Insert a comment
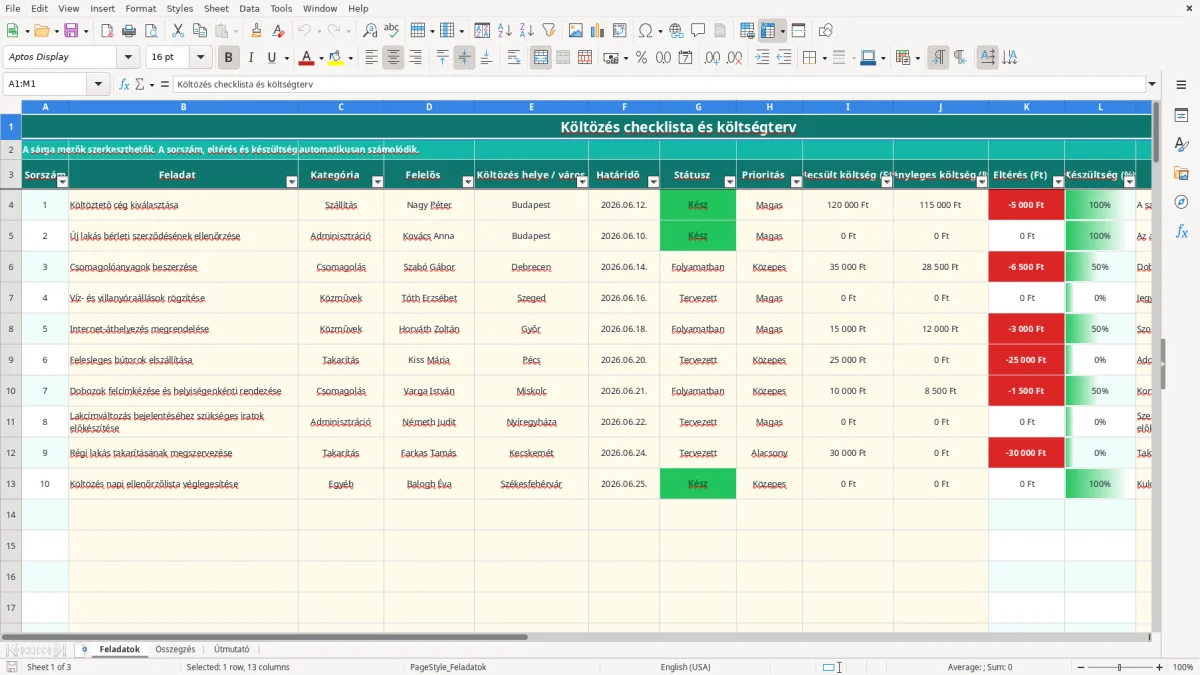This screenshot has height=675, width=1200. (x=697, y=31)
